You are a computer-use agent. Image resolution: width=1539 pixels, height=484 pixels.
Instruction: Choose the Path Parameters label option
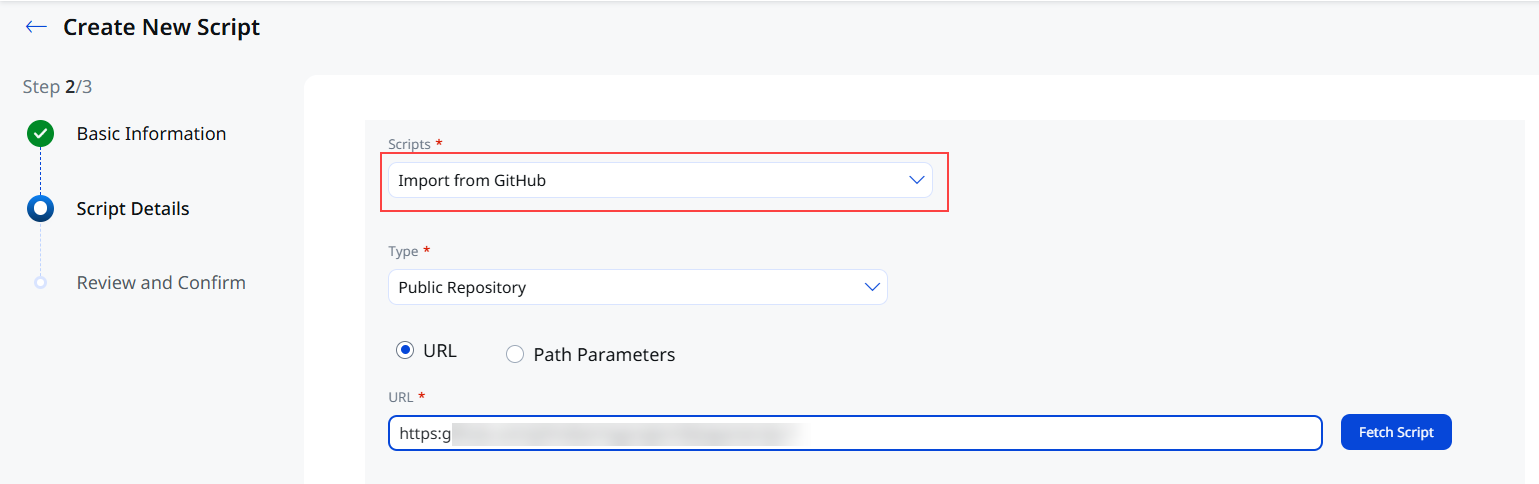pyautogui.click(x=604, y=354)
